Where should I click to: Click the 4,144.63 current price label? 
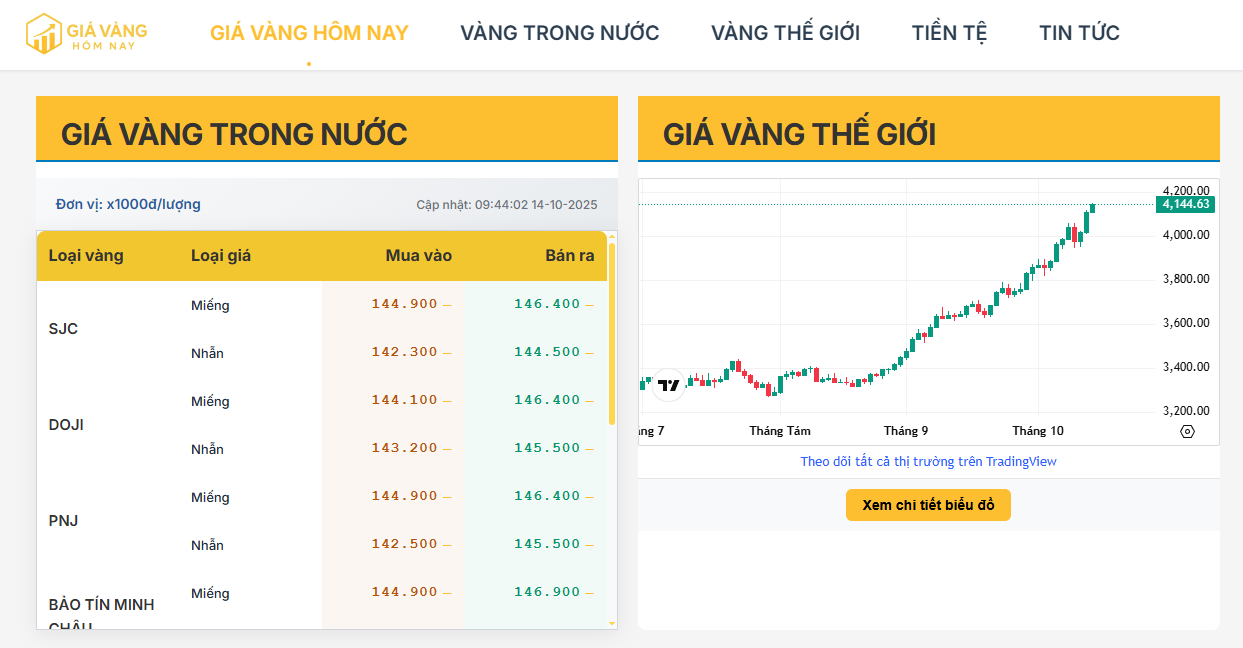1186,204
